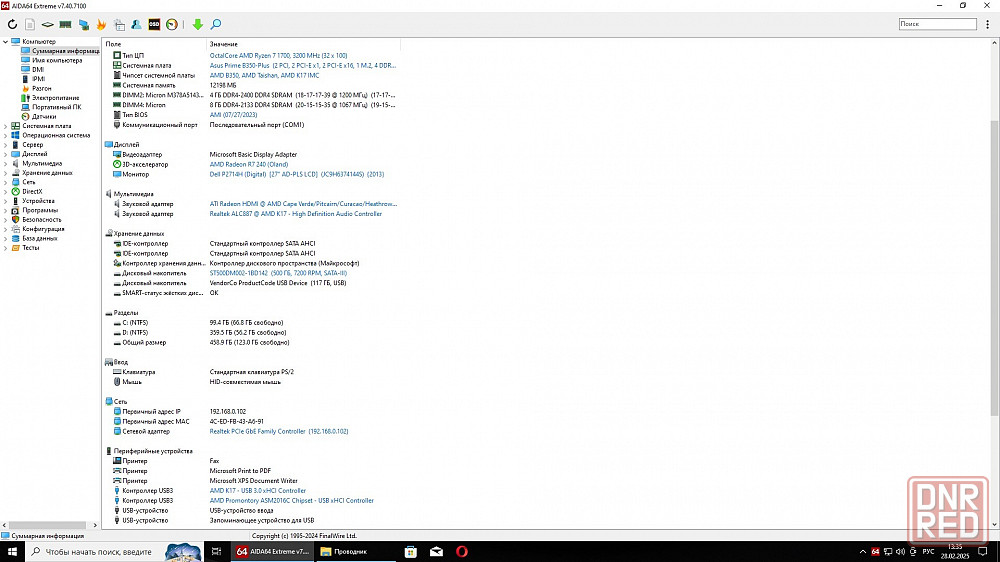1000x562 pixels.
Task: Expand the Хранение данных tree node
Action: pyautogui.click(x=5, y=173)
